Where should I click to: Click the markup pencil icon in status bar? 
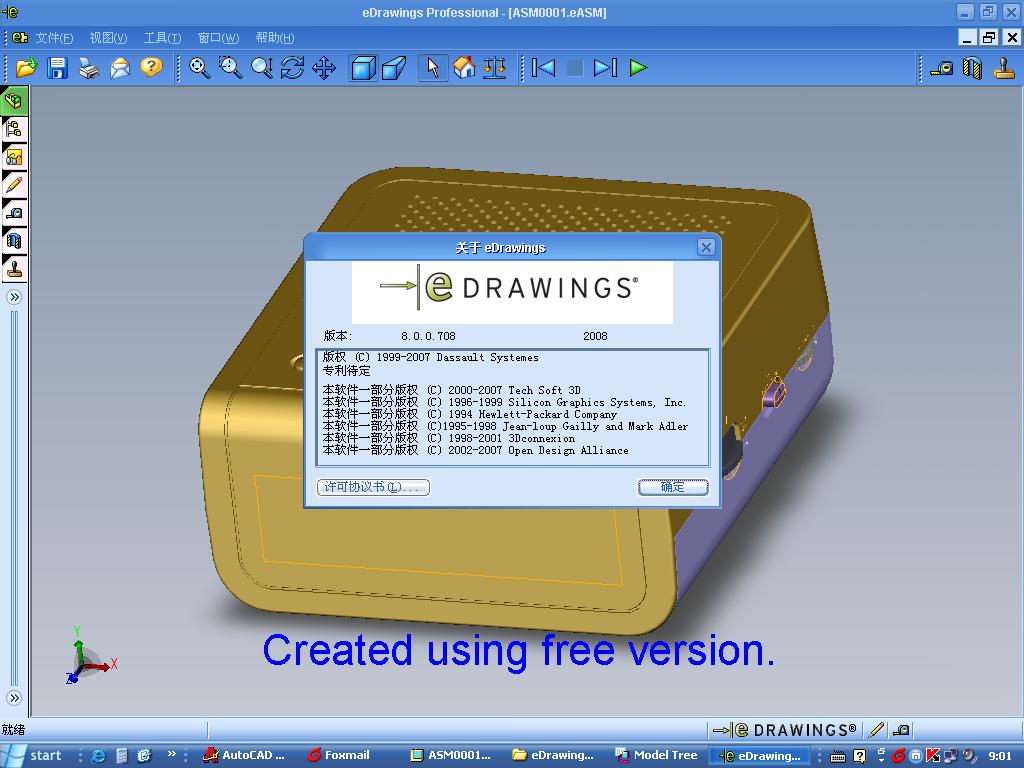tap(877, 730)
